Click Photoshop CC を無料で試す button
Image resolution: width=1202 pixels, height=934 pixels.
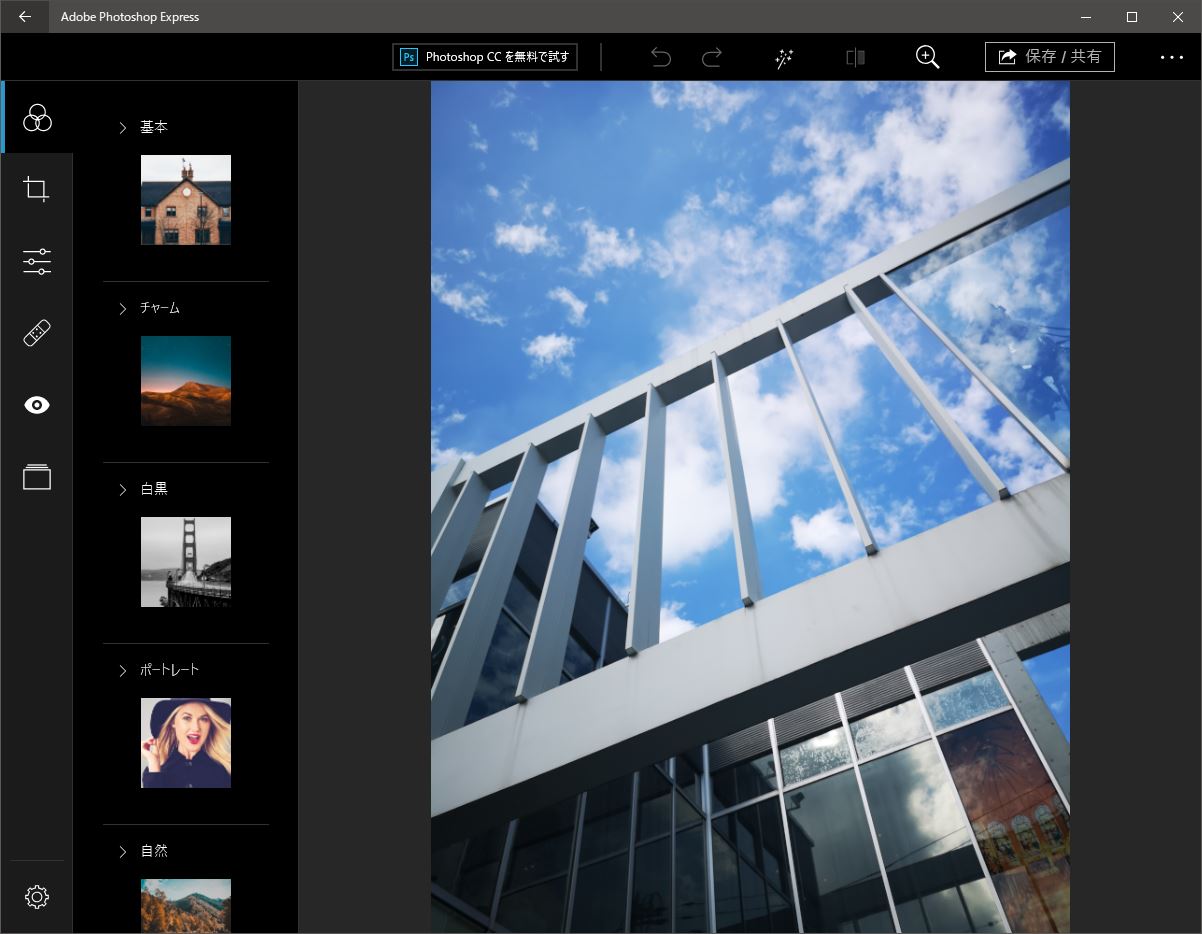click(485, 57)
